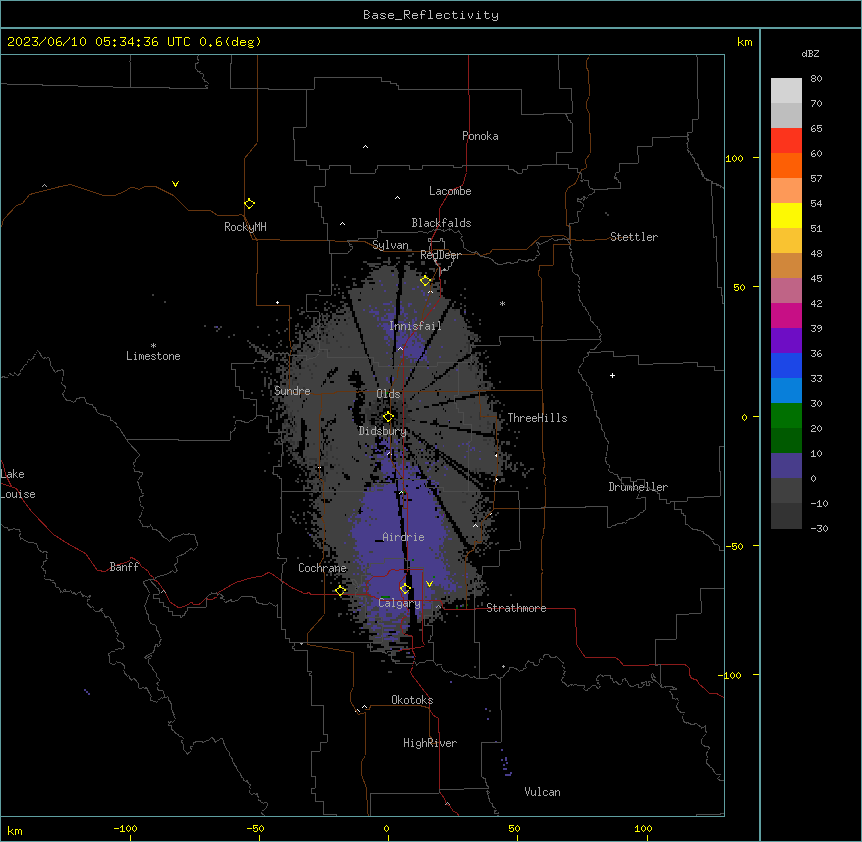Click the Sundre label

(x=292, y=391)
